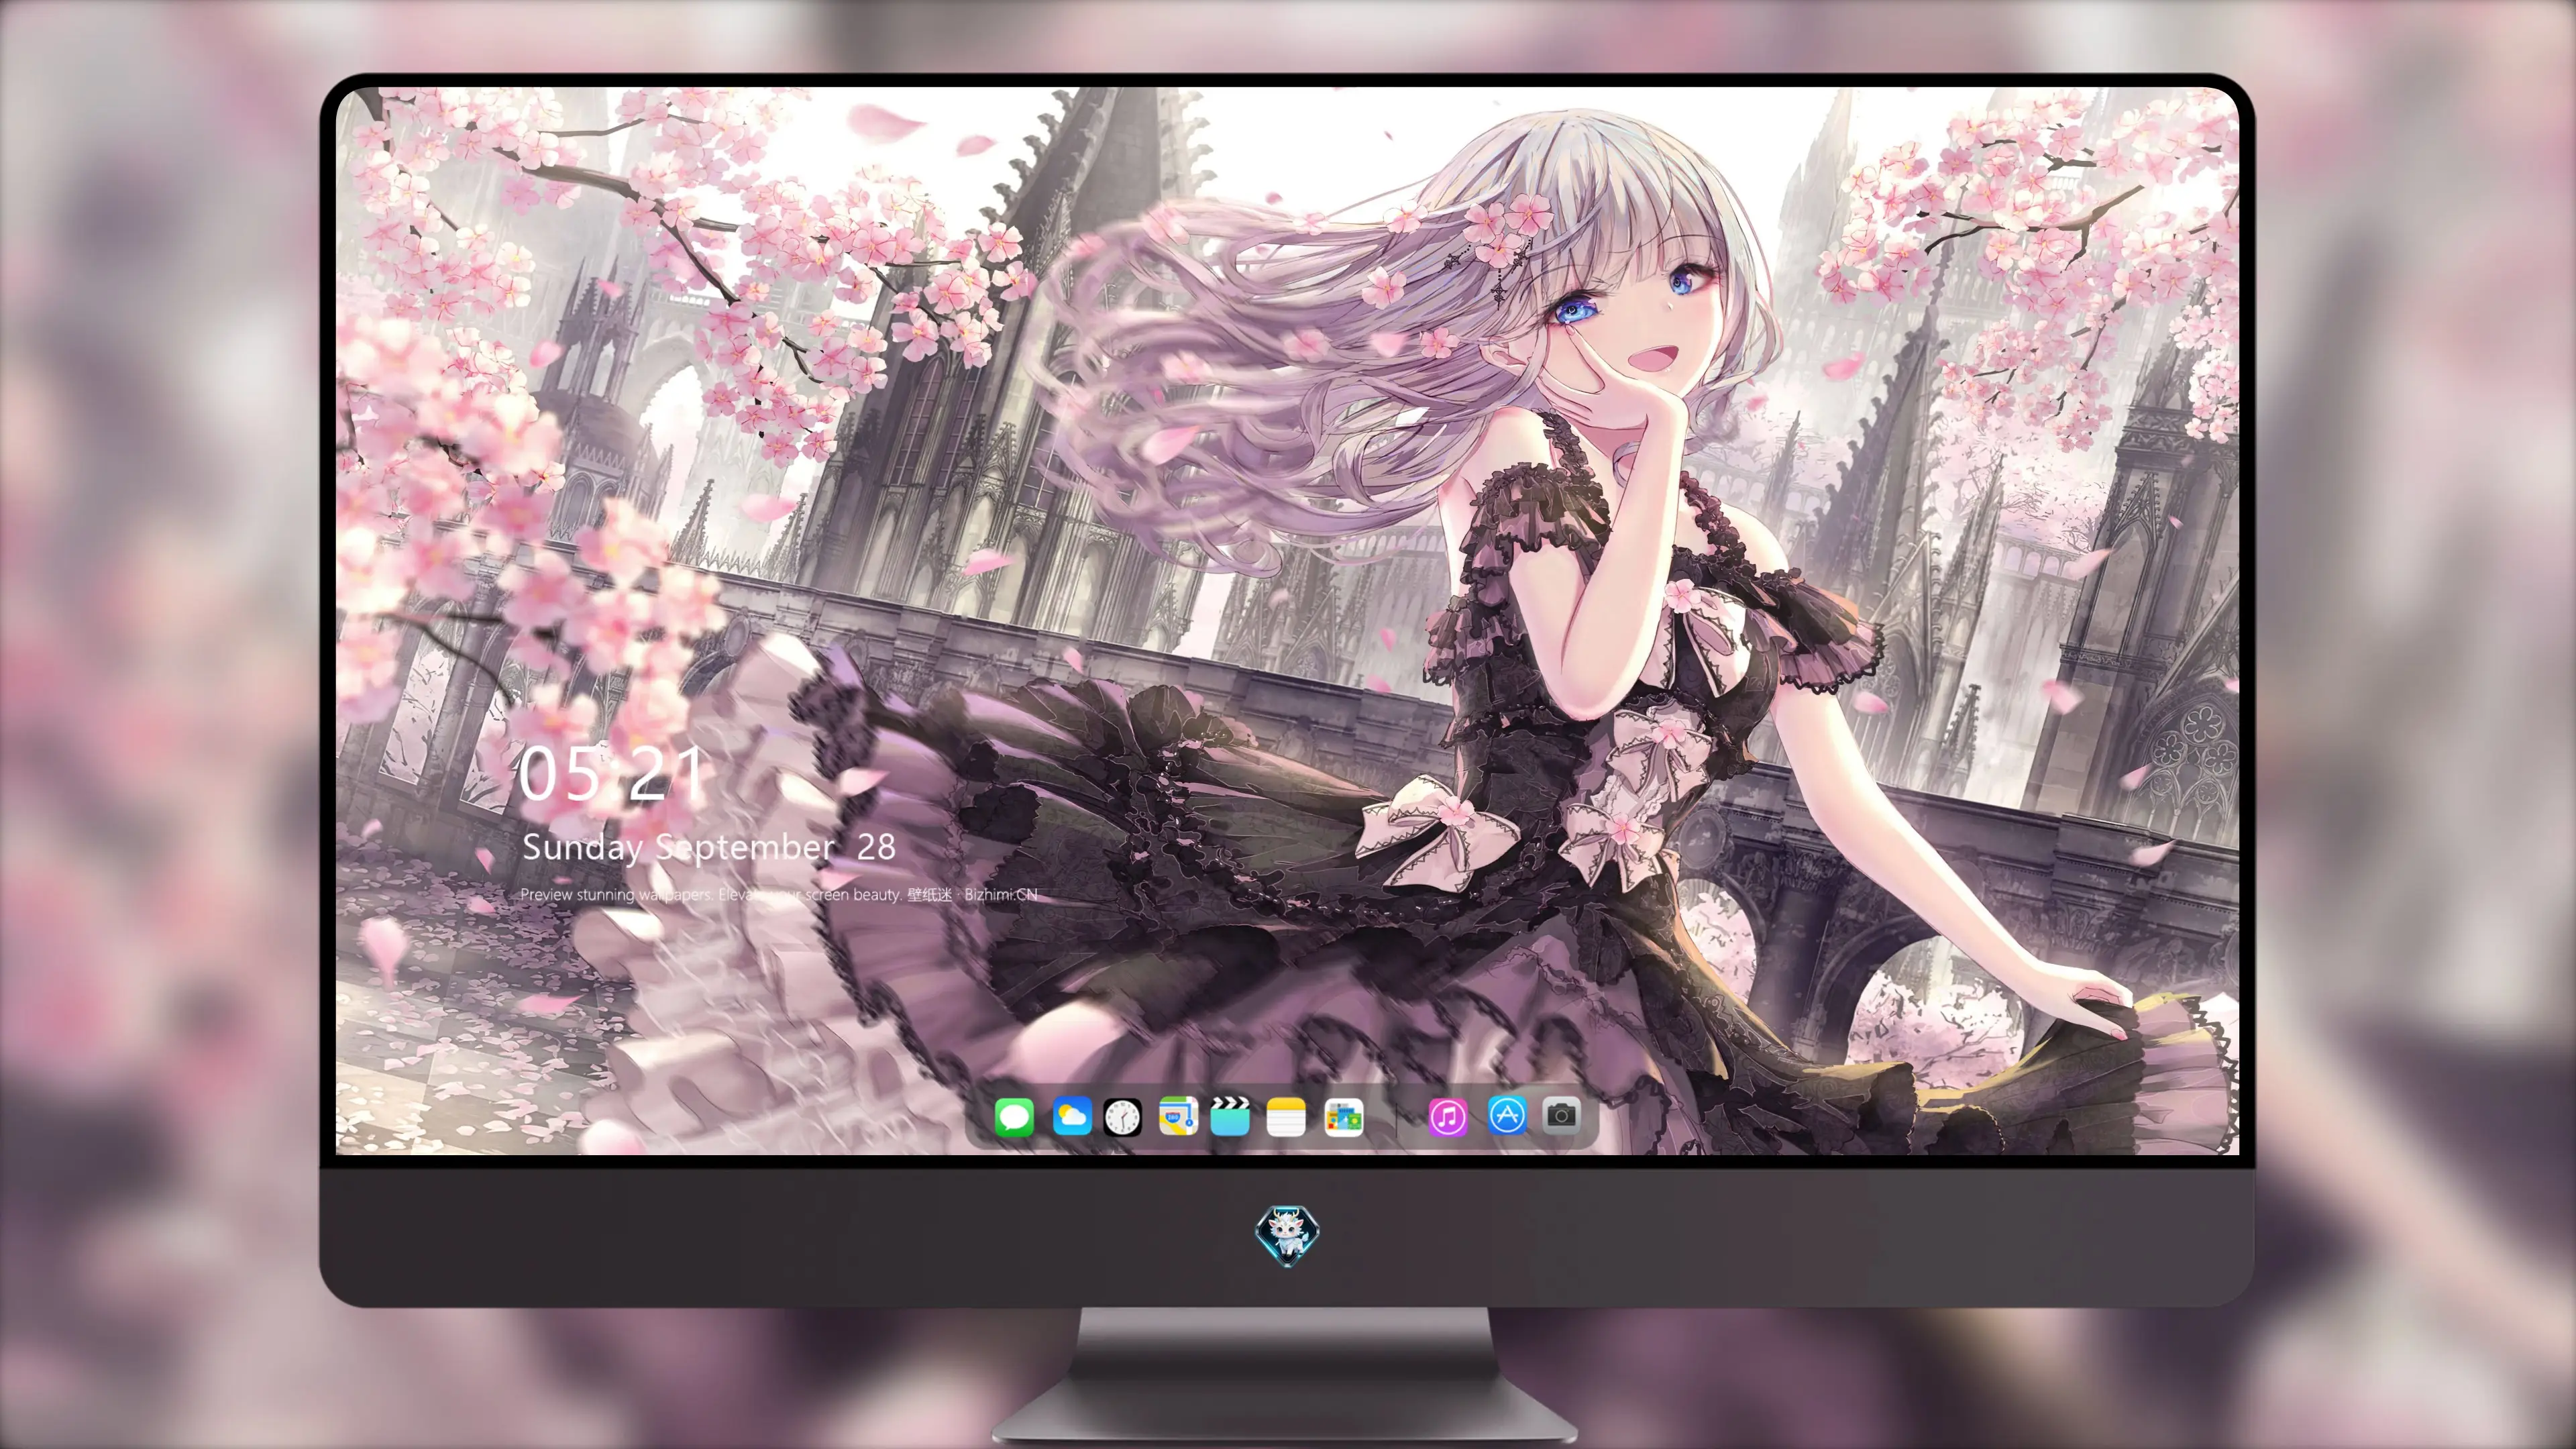Open the Camera app in dock

1561,1115
